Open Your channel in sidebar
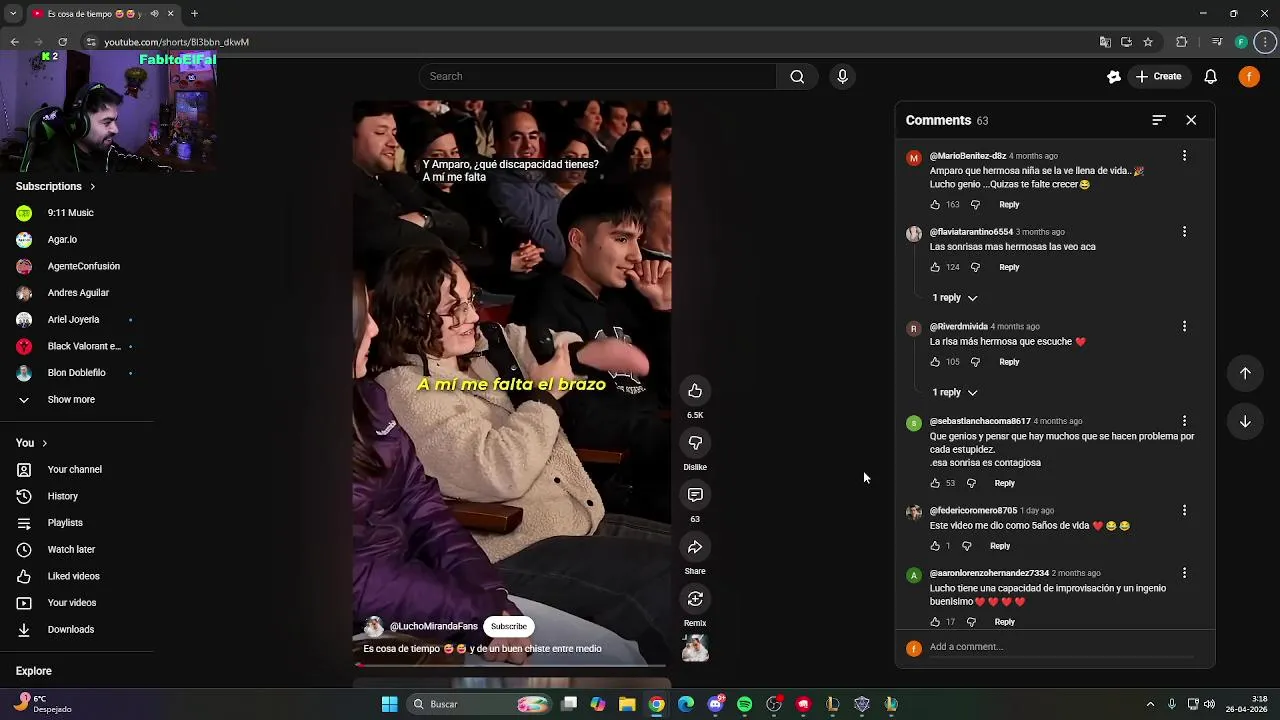This screenshot has width=1280, height=720. tap(74, 470)
